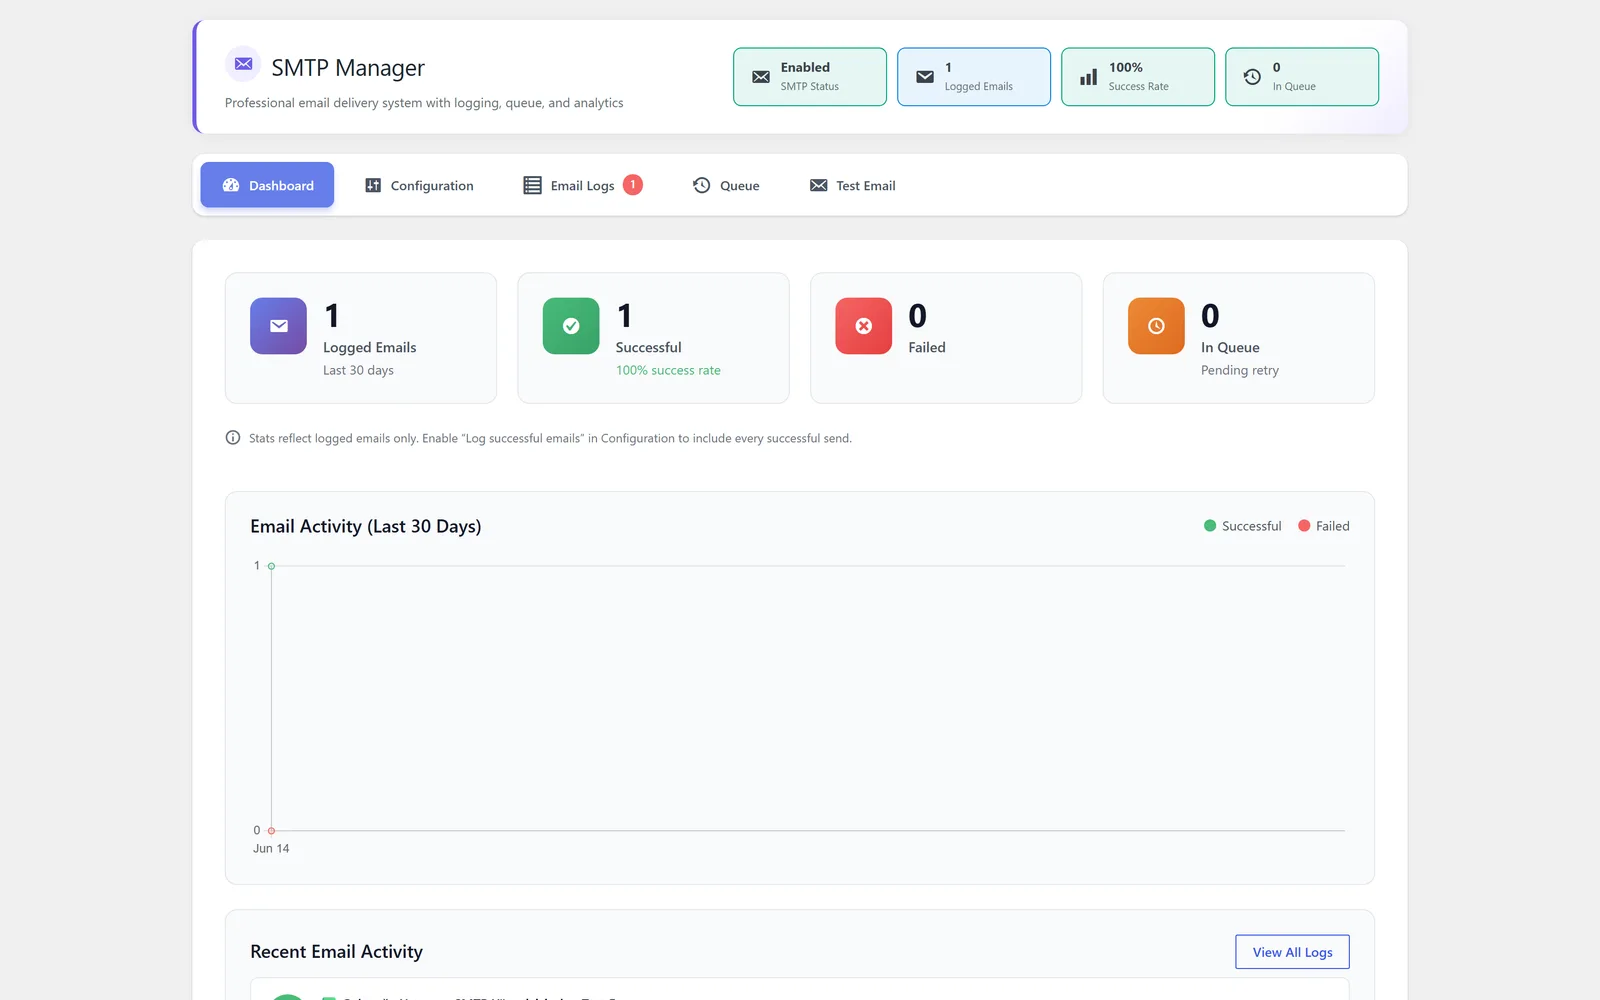Click the 'Email Activity (Last 30 Days)' heading
The image size is (1600, 1000).
[x=366, y=526]
